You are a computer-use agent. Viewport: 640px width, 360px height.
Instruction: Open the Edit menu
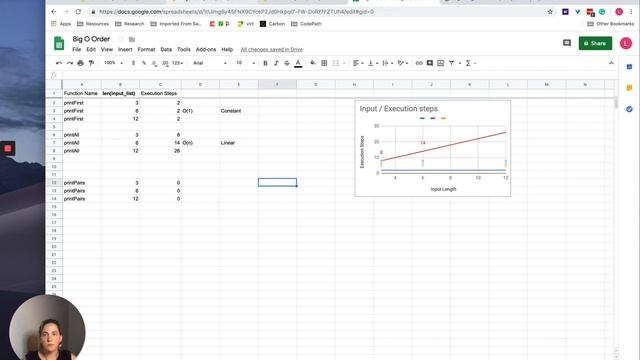point(91,49)
